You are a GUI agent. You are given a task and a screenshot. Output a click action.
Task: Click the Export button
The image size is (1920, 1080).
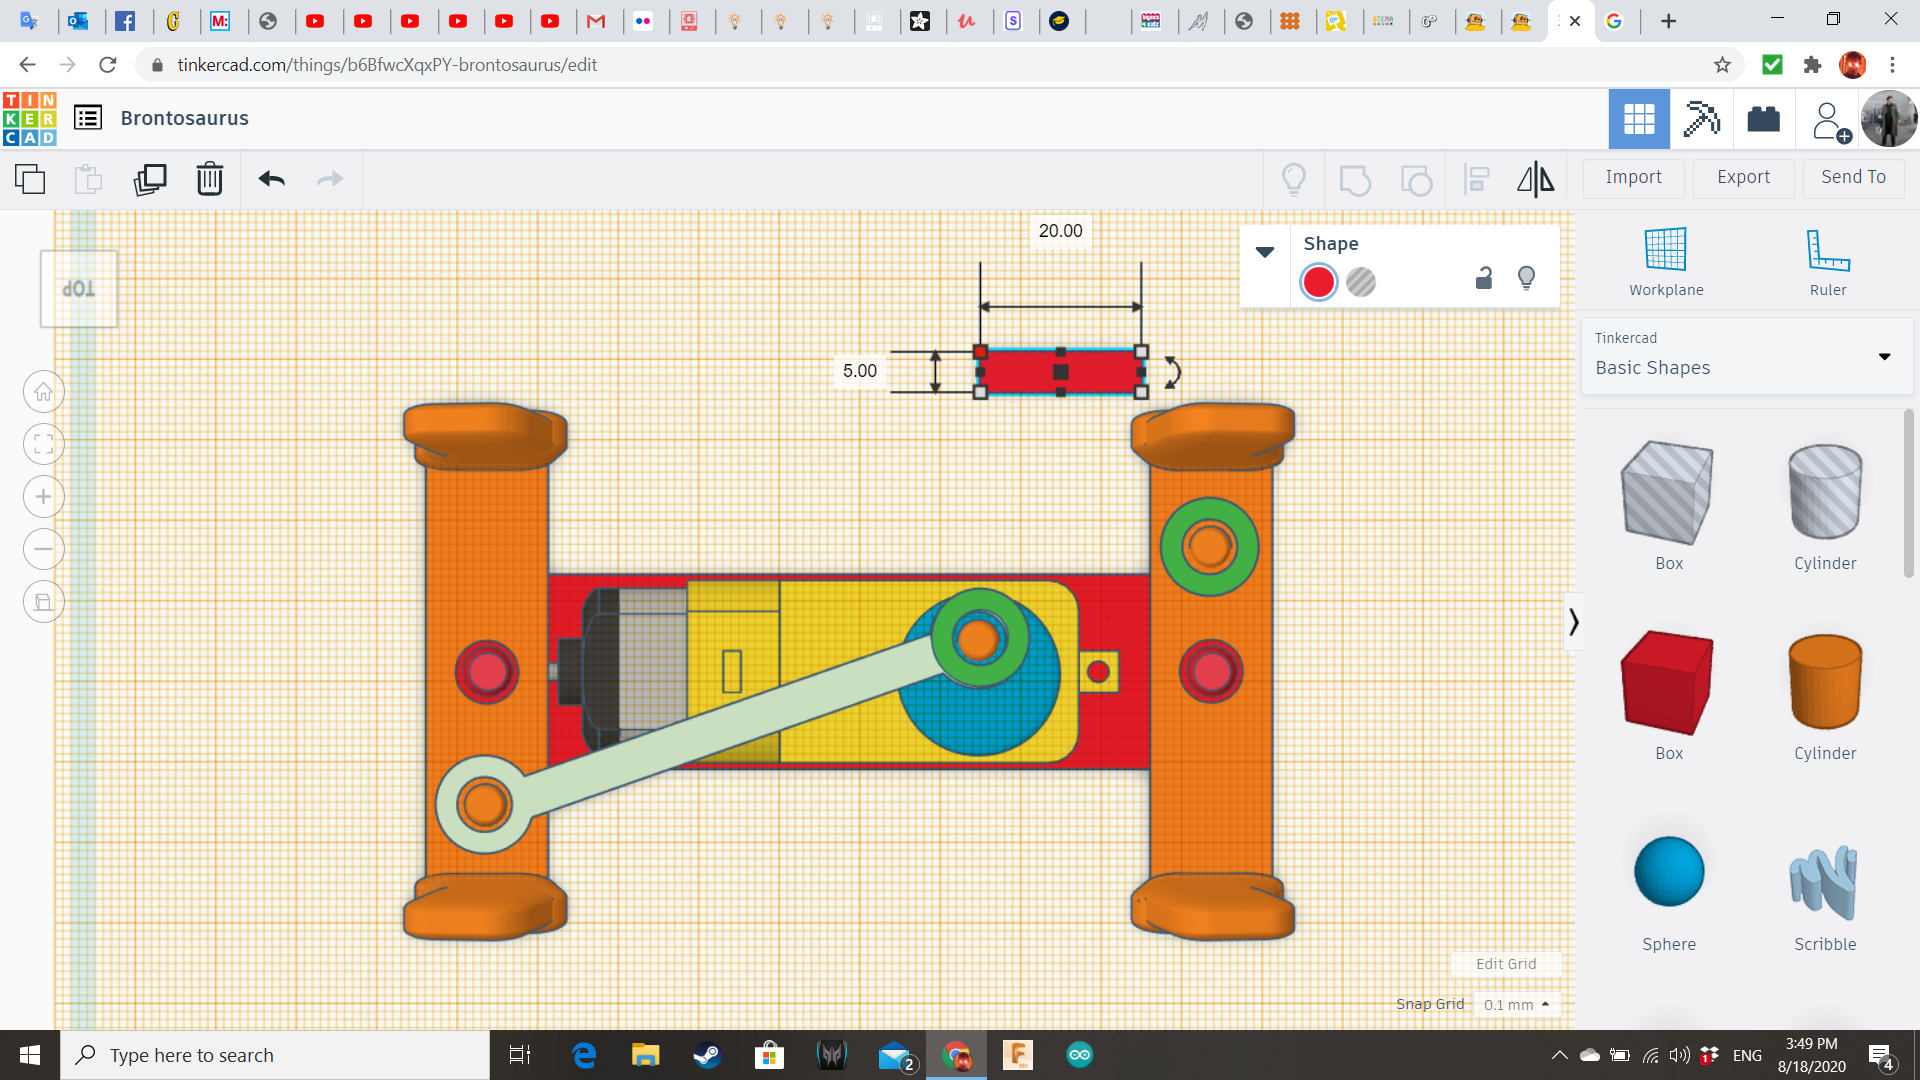(1742, 177)
